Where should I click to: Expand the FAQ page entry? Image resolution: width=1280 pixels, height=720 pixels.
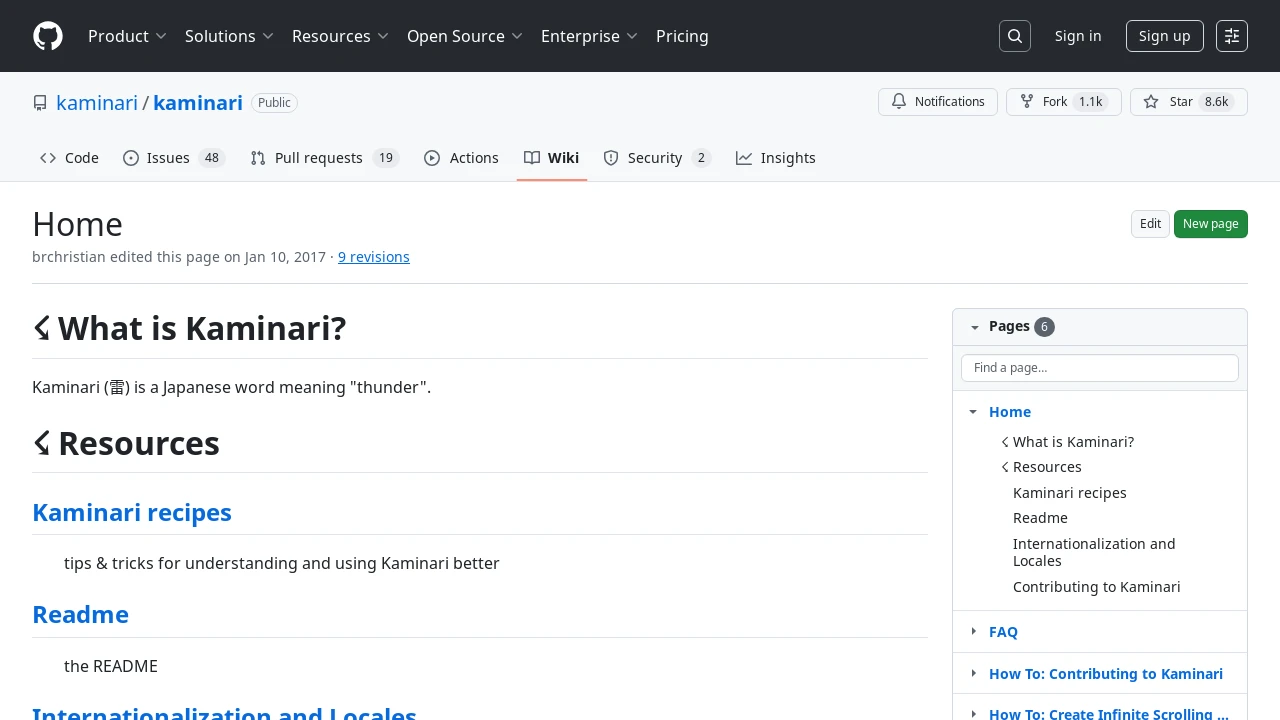pyautogui.click(x=973, y=631)
